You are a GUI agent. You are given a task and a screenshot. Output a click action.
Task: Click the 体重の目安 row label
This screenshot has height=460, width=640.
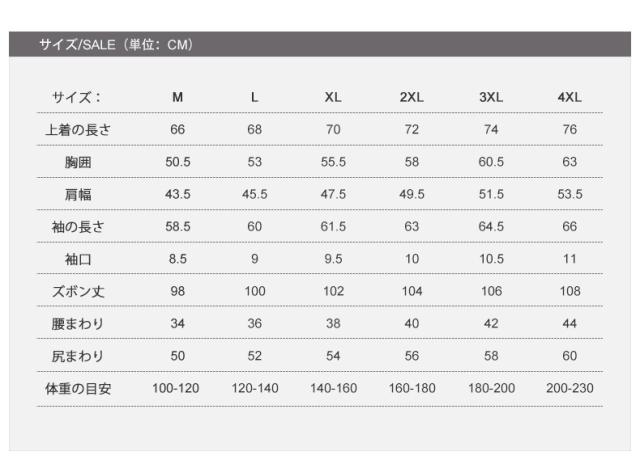coord(77,388)
